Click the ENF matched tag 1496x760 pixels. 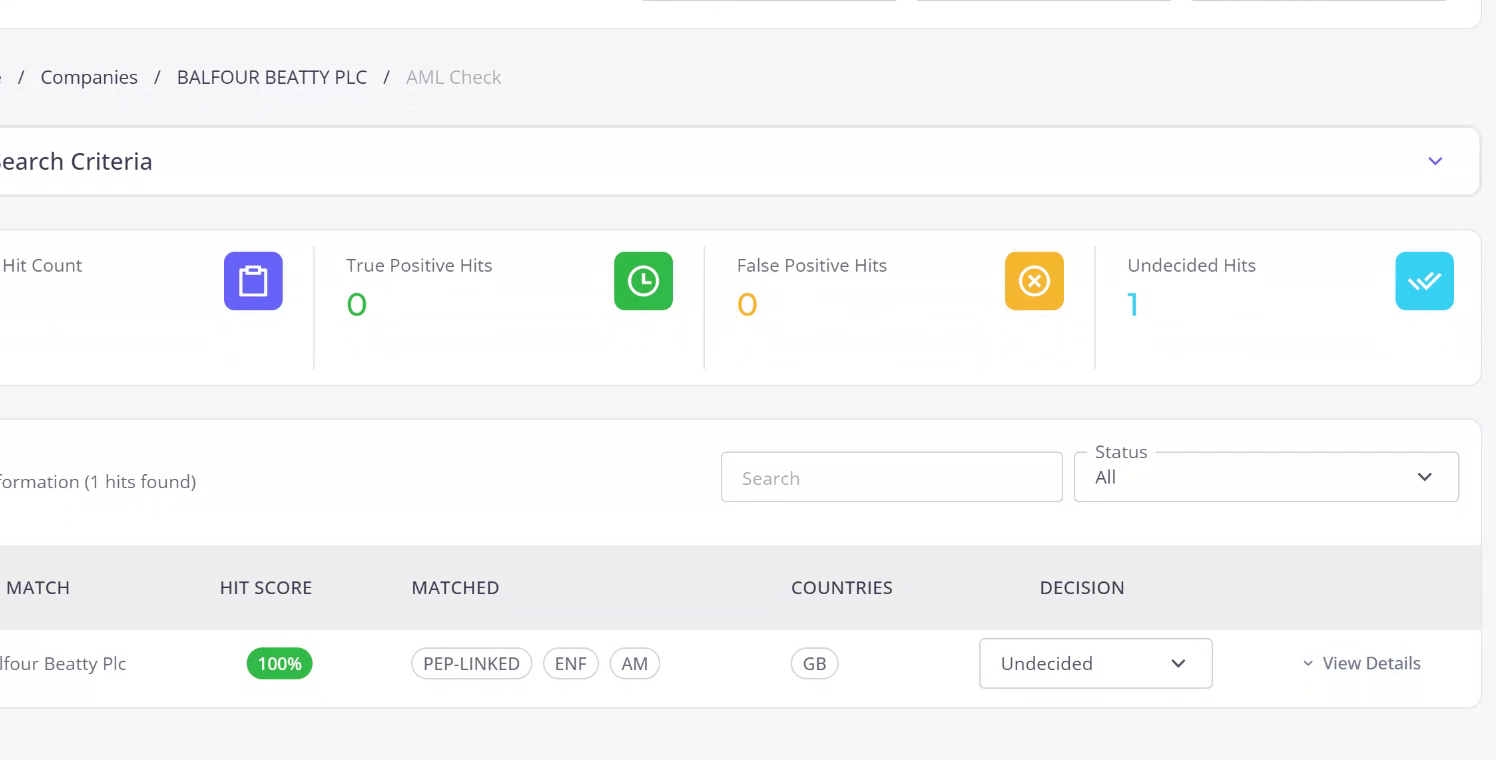click(x=570, y=663)
